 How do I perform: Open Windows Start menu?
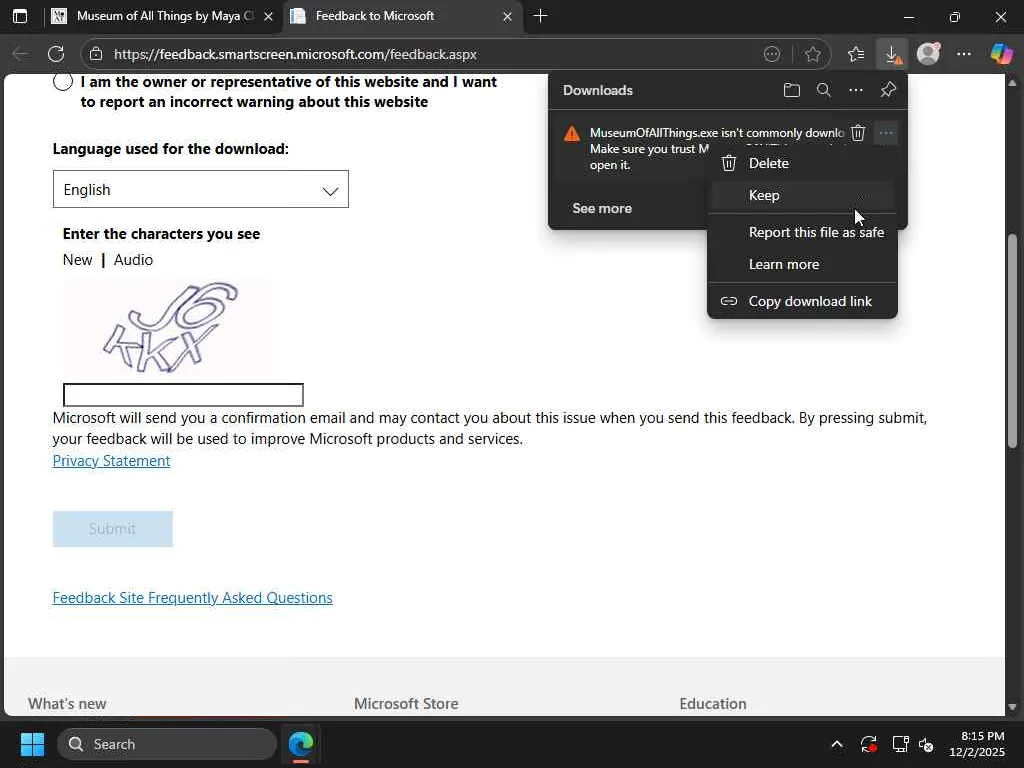32,744
